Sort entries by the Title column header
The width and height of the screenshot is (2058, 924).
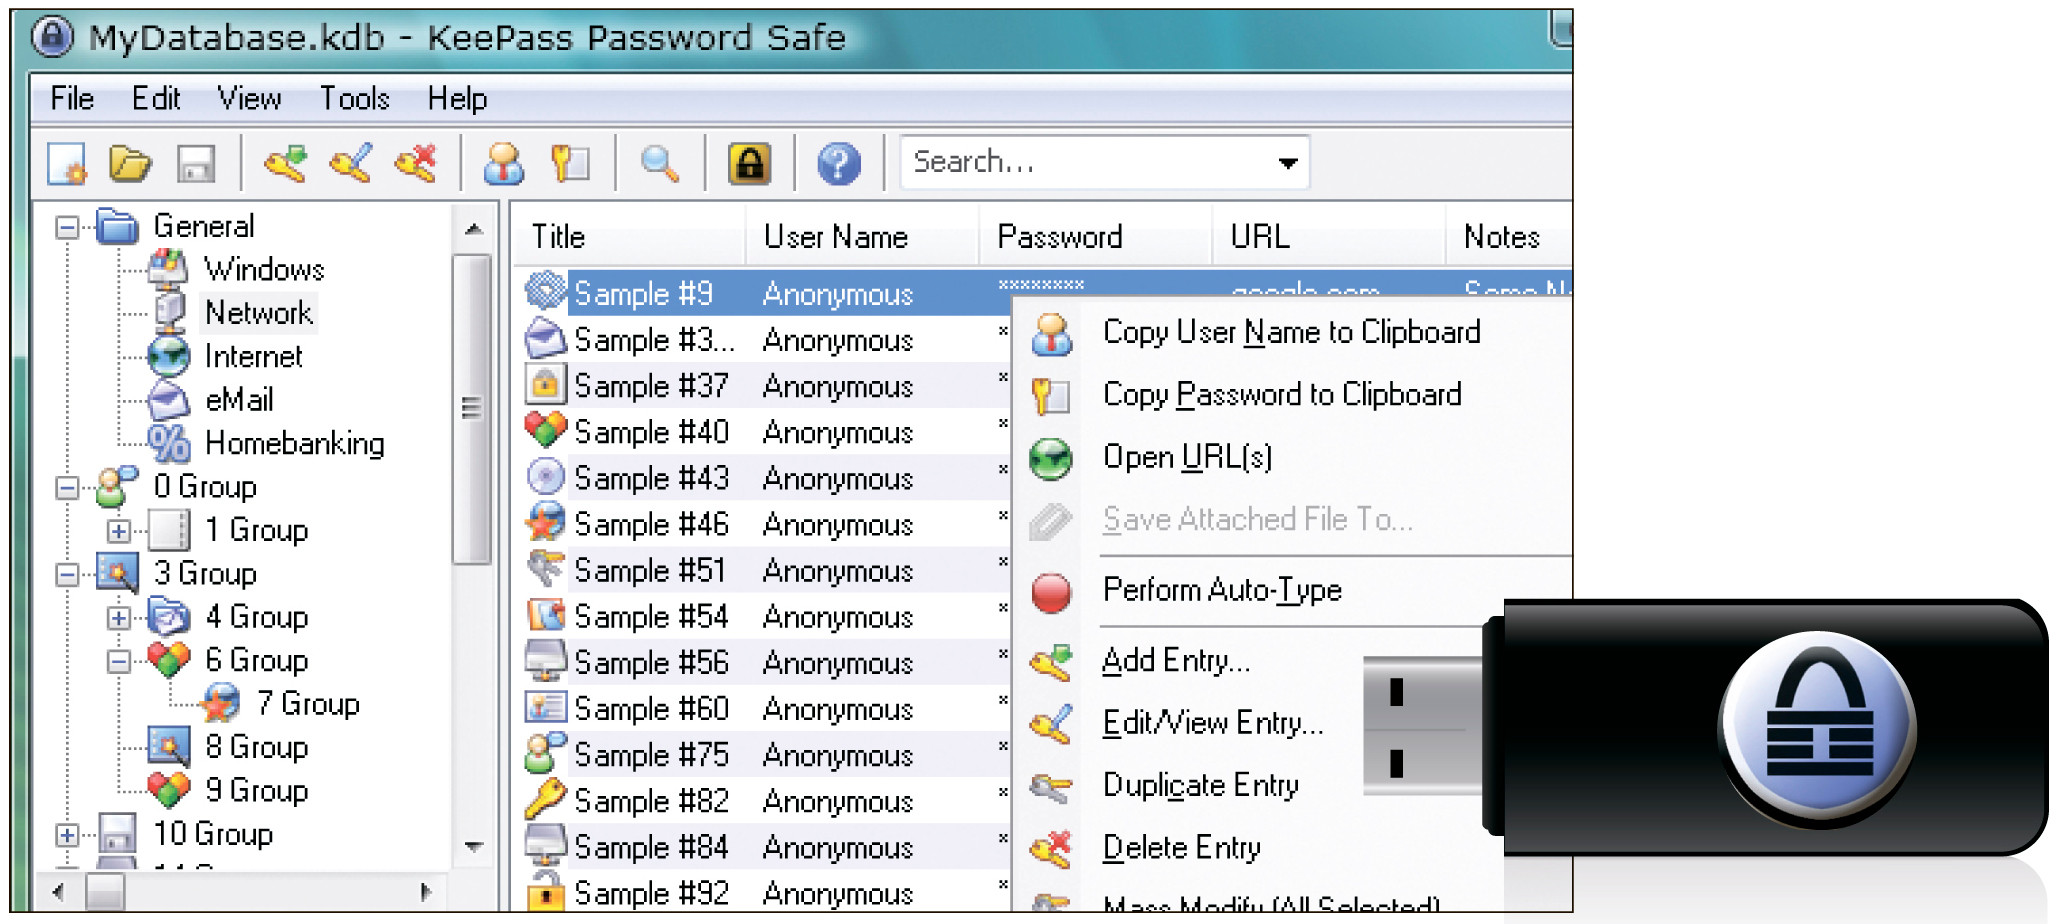coord(558,237)
